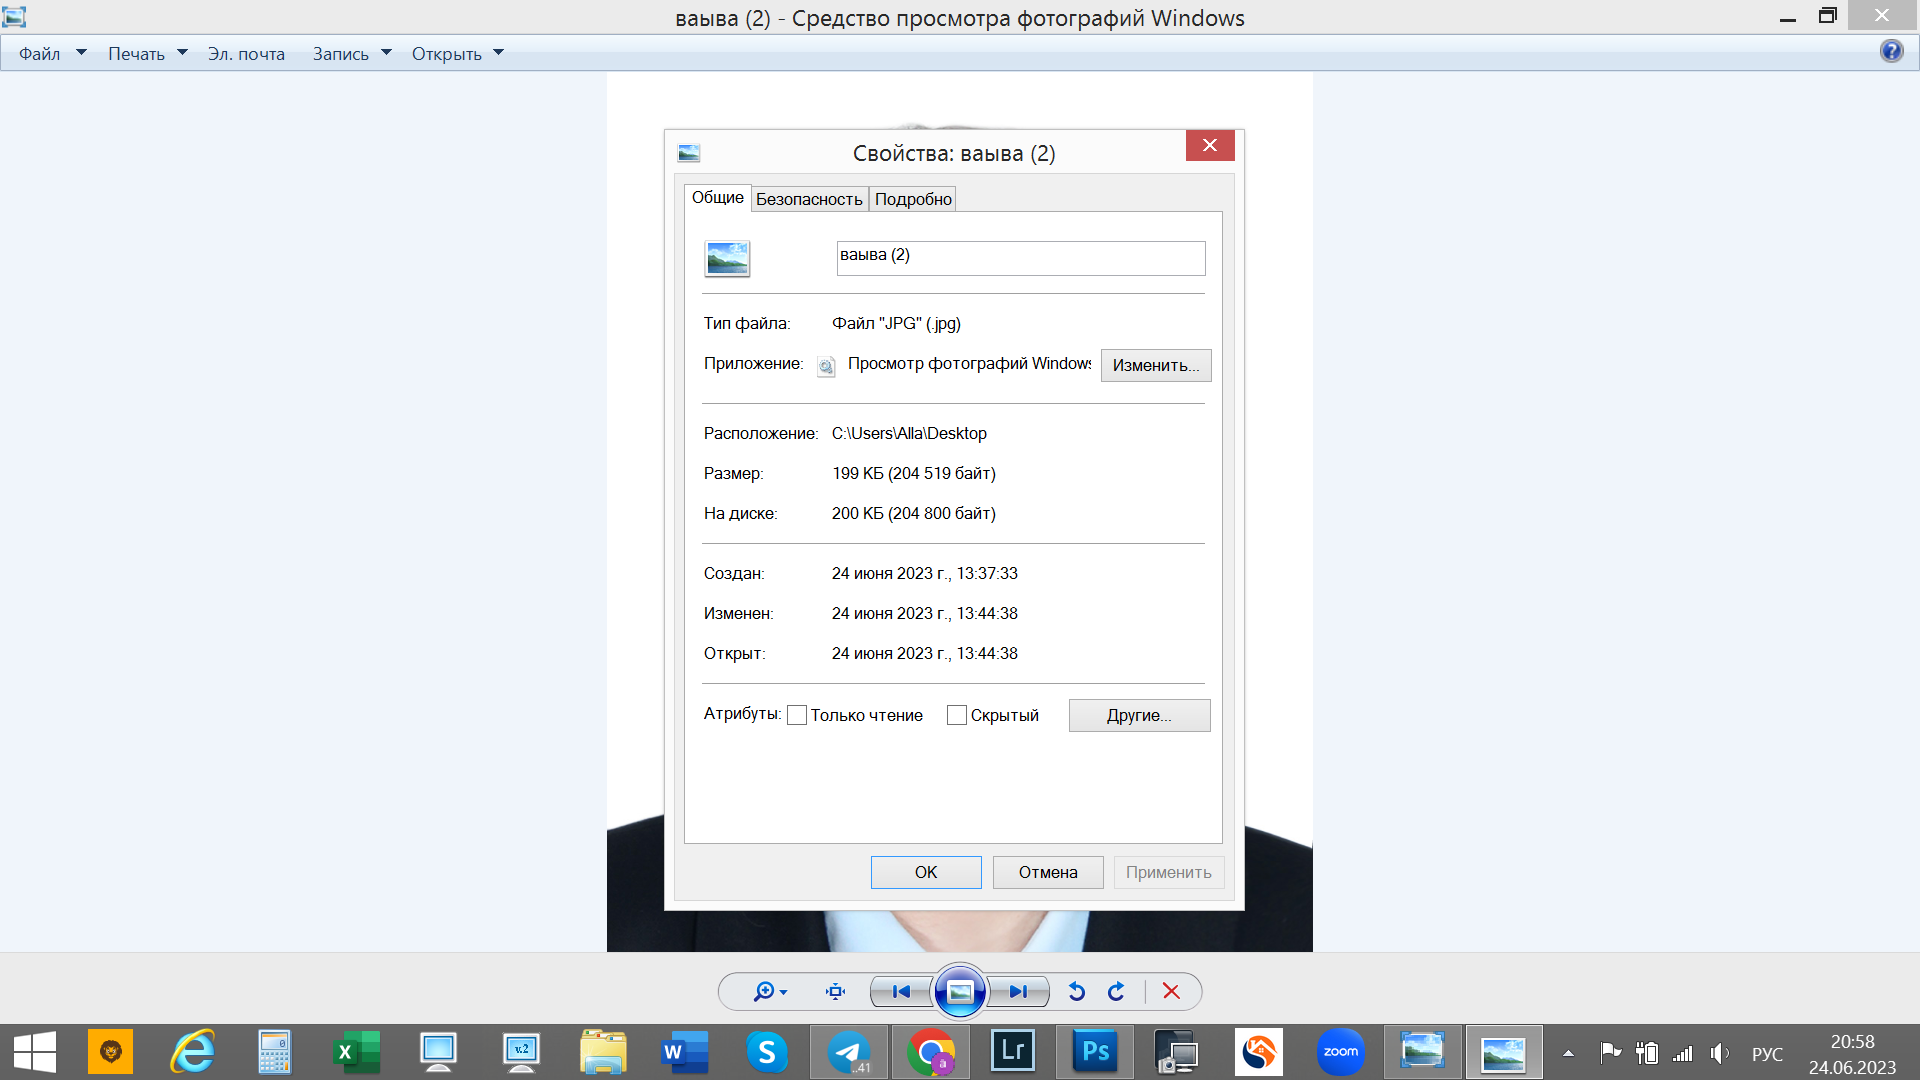Click the red delete icon in viewer toolbar
Viewport: 1920px width, 1080px height.
1171,991
